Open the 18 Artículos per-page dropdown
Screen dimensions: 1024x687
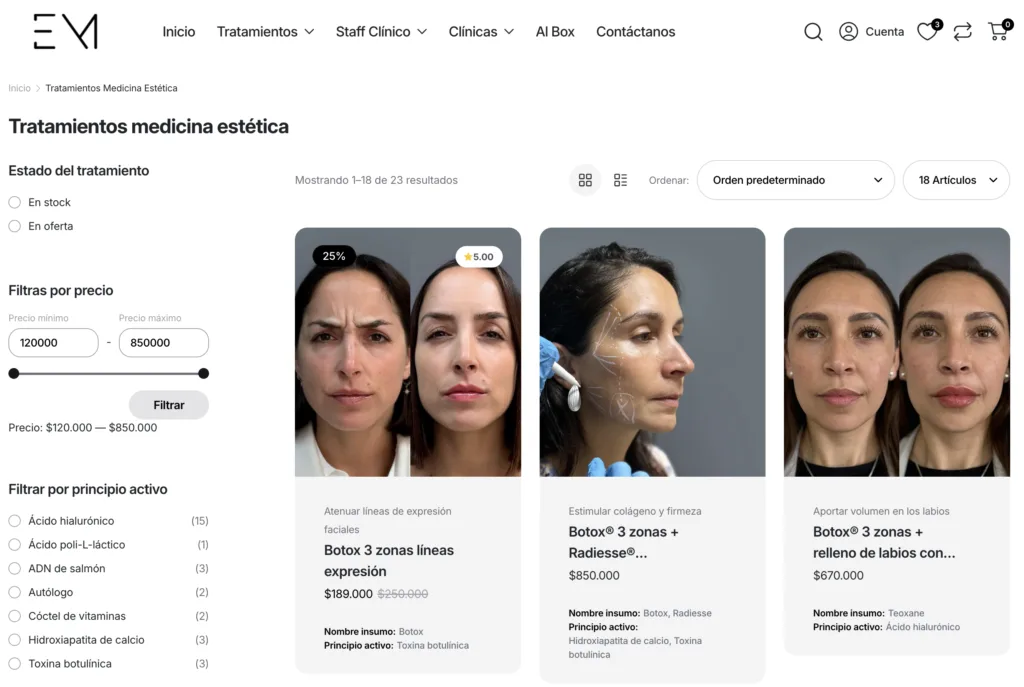(x=956, y=180)
